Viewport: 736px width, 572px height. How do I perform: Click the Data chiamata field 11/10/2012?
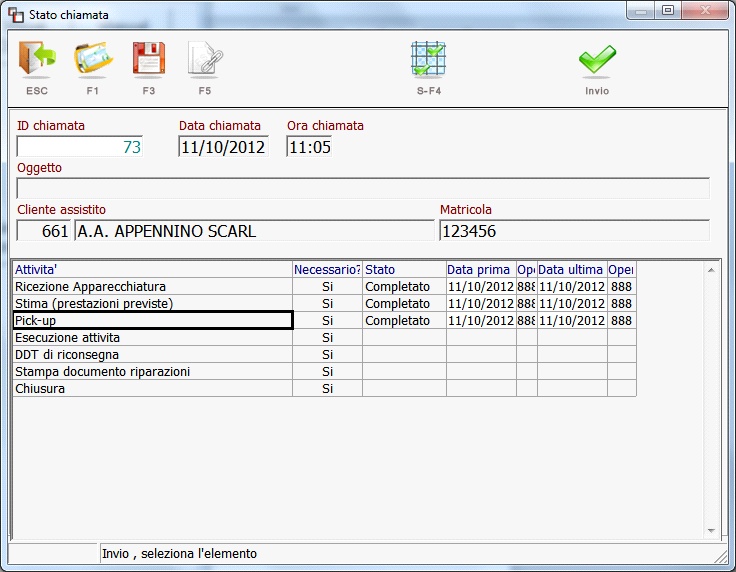point(223,147)
